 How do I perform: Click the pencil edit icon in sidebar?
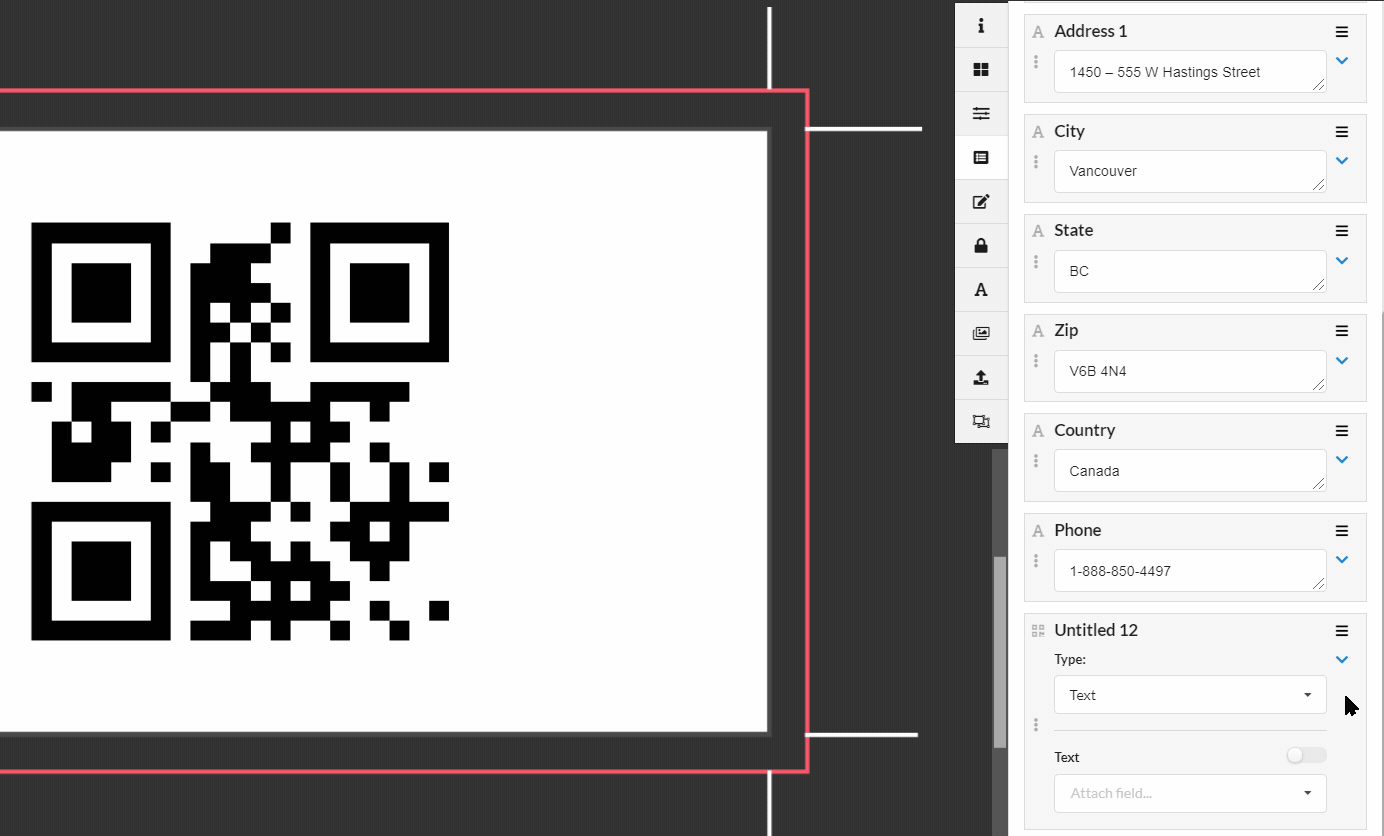tap(981, 201)
